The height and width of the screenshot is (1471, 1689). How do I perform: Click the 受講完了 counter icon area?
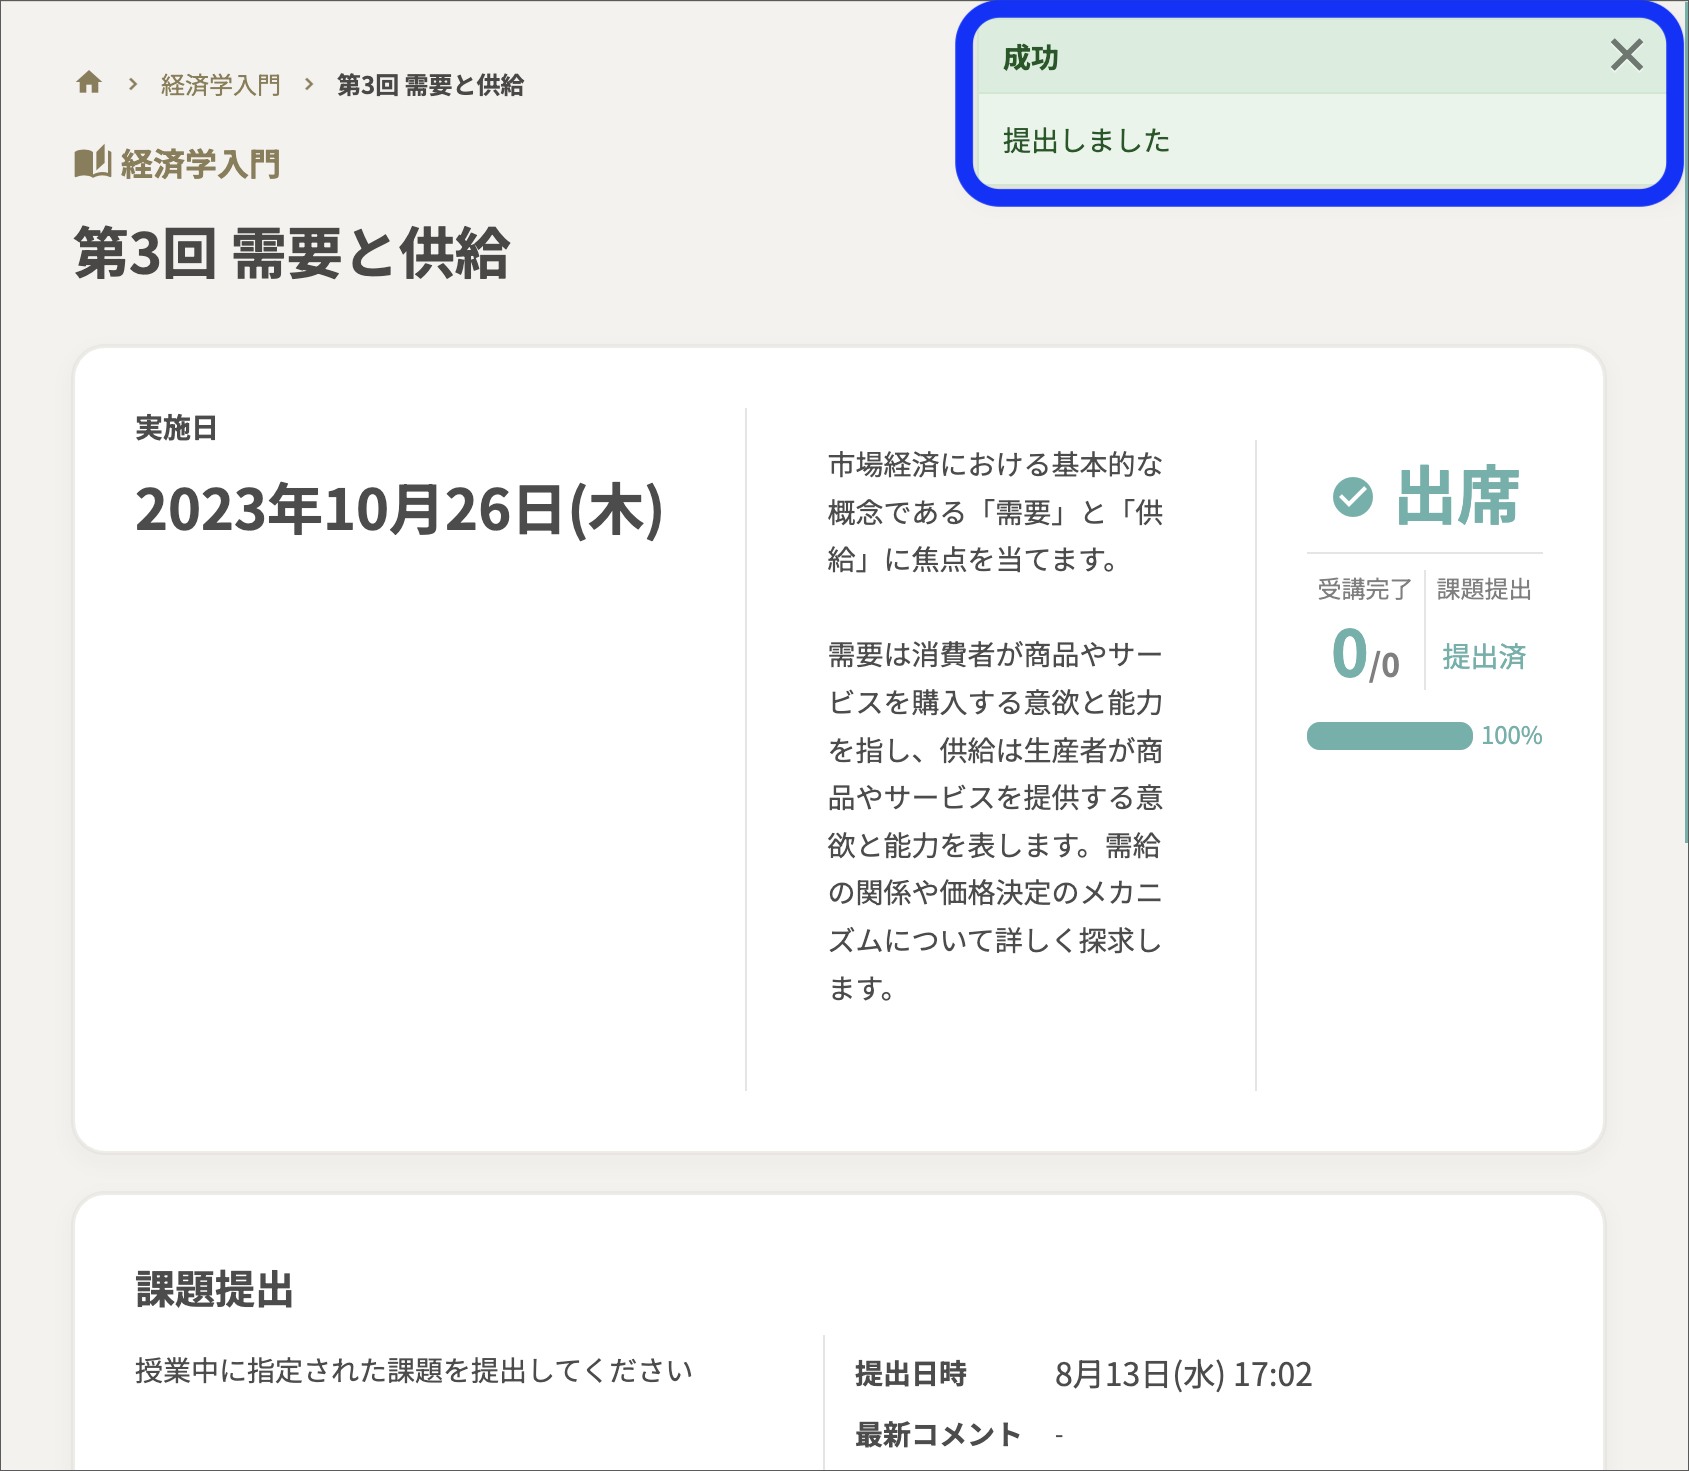point(1363,590)
